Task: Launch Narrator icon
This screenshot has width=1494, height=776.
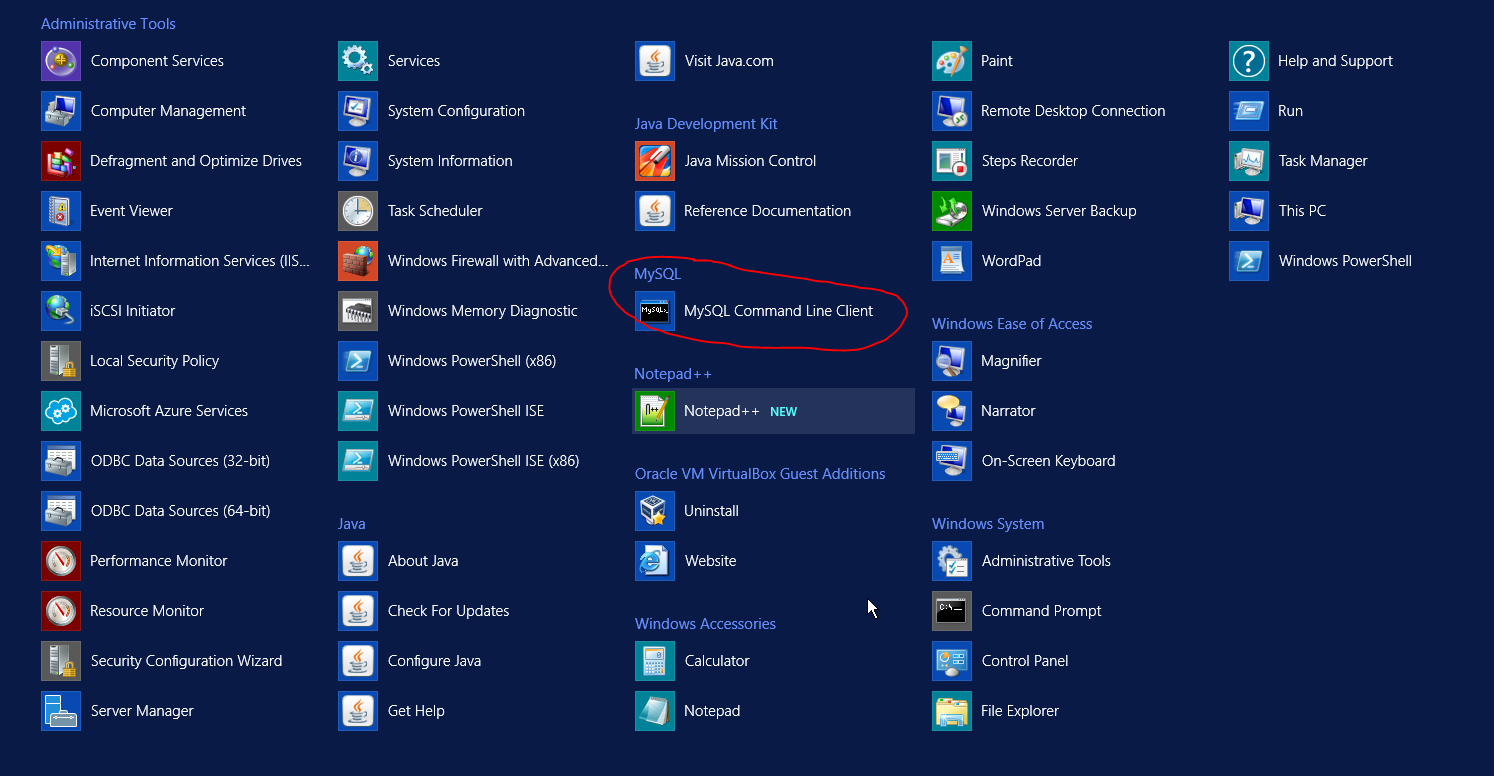Action: pos(952,411)
